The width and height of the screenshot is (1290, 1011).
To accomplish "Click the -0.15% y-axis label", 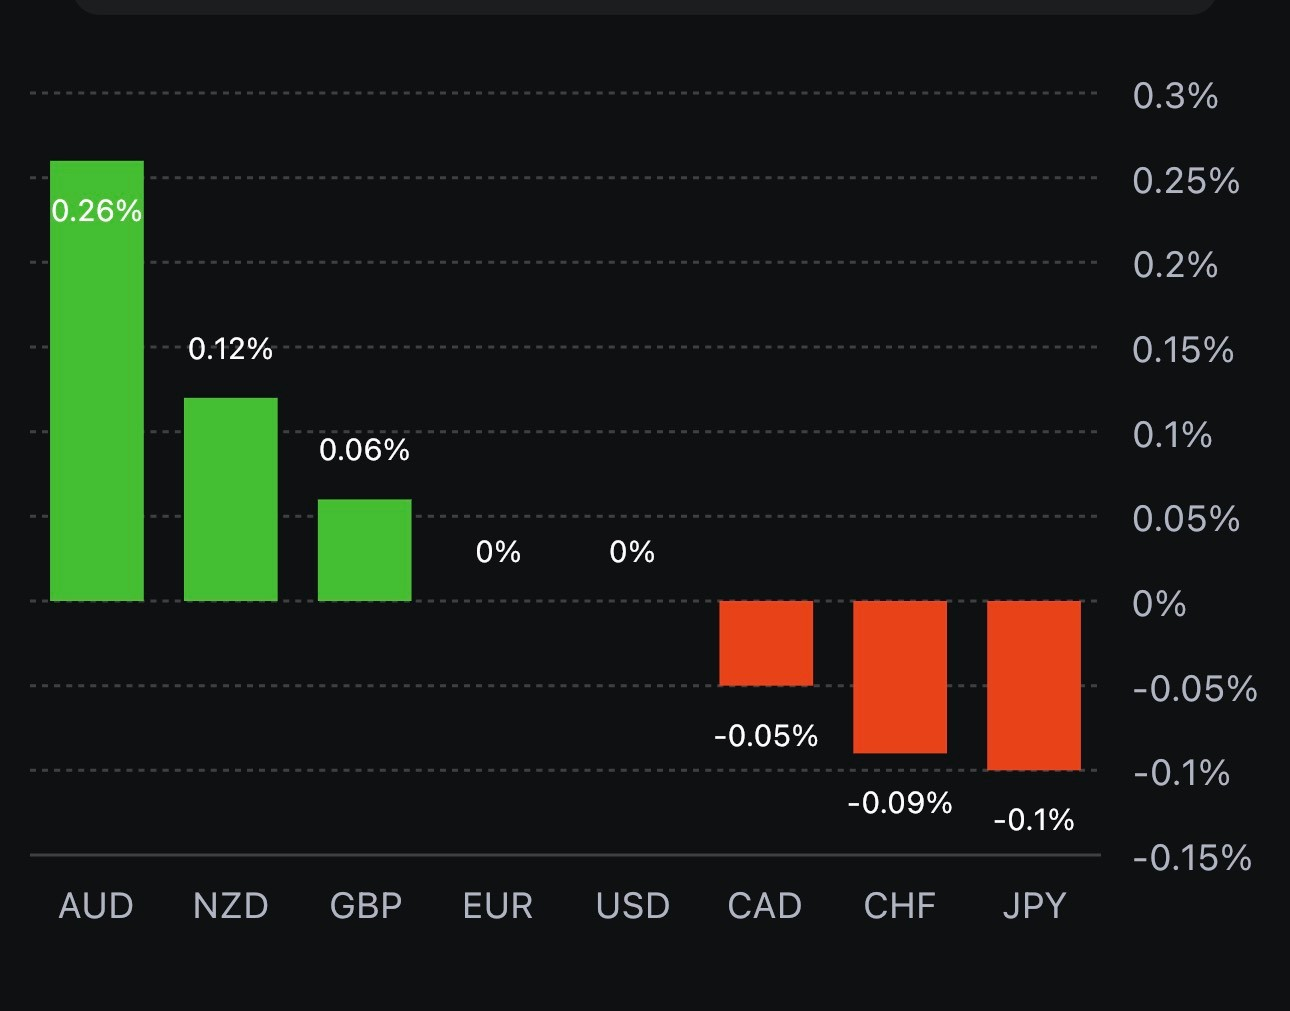I will (1192, 858).
